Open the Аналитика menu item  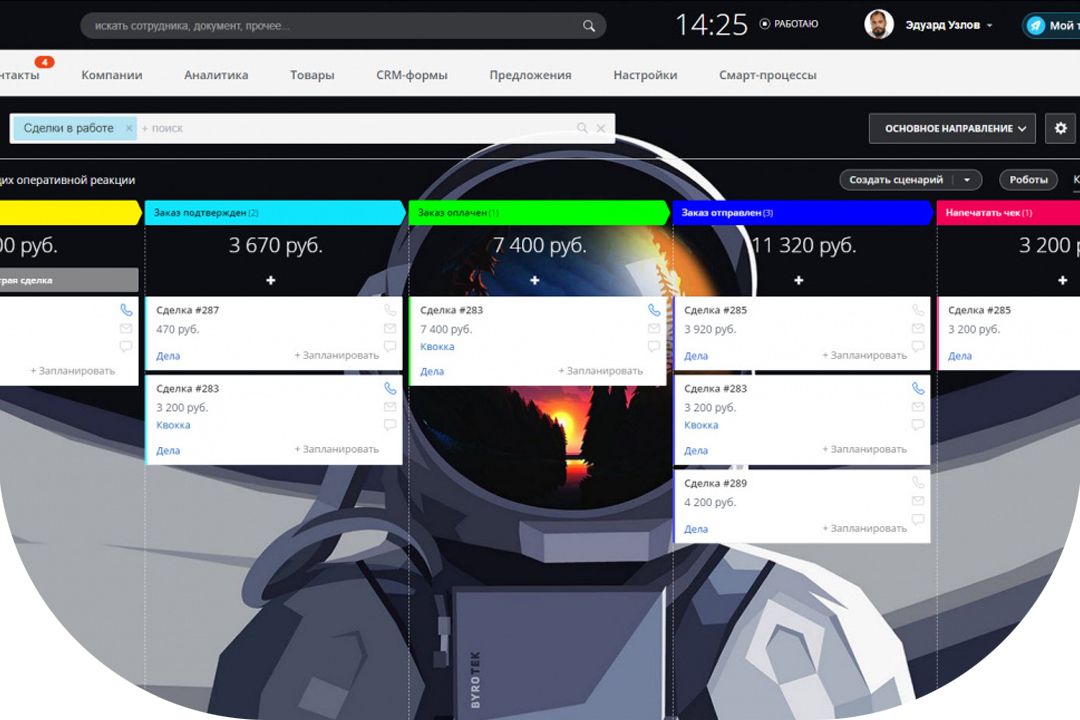tap(216, 75)
